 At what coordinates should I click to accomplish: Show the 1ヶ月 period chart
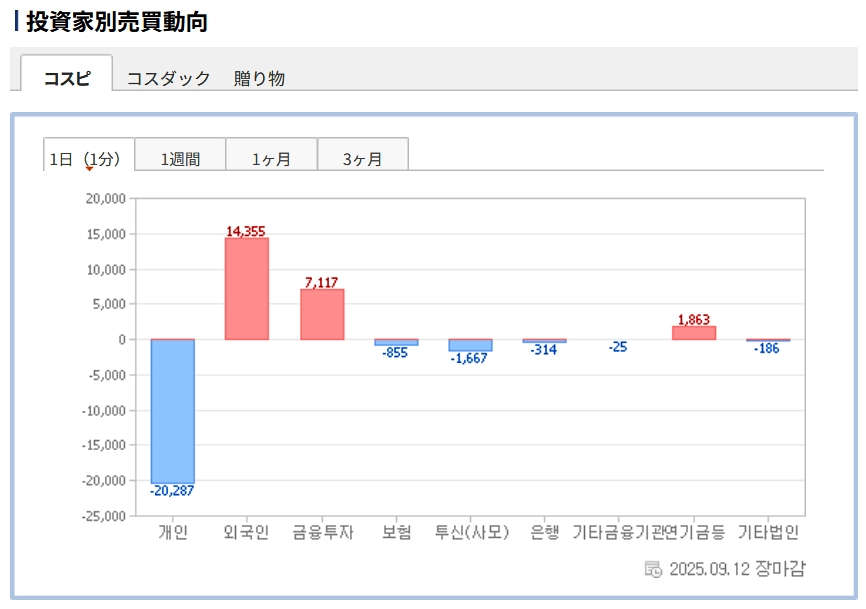pos(271,157)
